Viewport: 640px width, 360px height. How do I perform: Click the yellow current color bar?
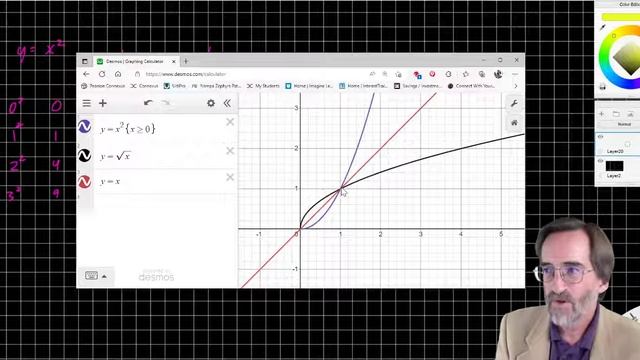click(621, 17)
